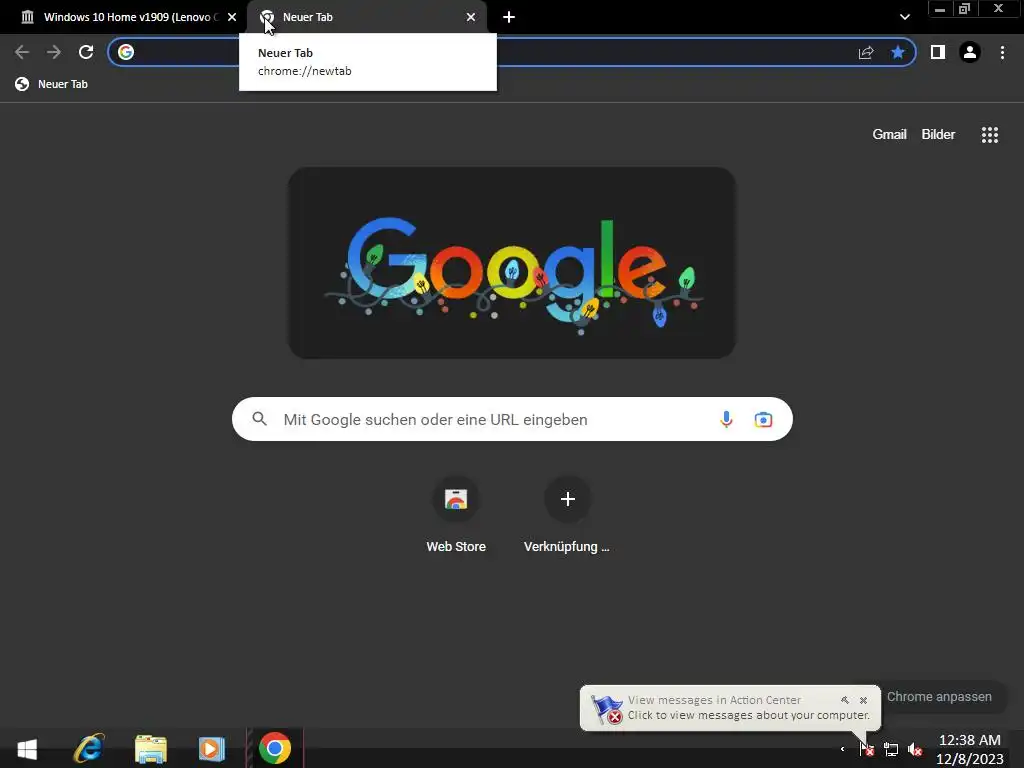Open the network tray icon
This screenshot has height=768, width=1024.
click(x=891, y=750)
